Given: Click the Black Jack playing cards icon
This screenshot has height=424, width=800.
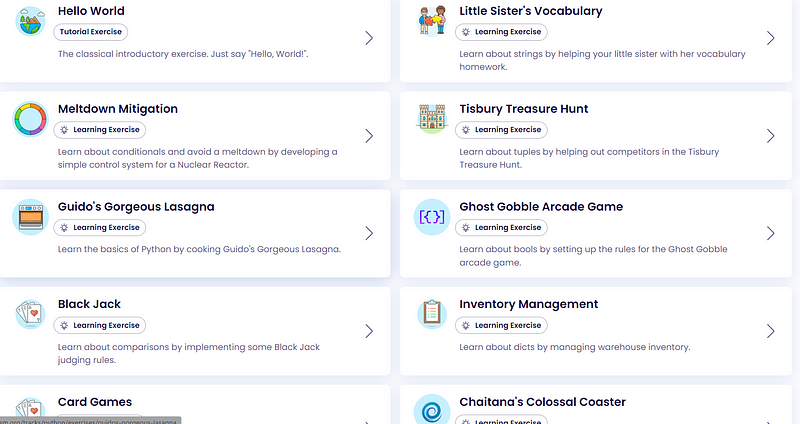Looking at the screenshot, I should [x=30, y=314].
